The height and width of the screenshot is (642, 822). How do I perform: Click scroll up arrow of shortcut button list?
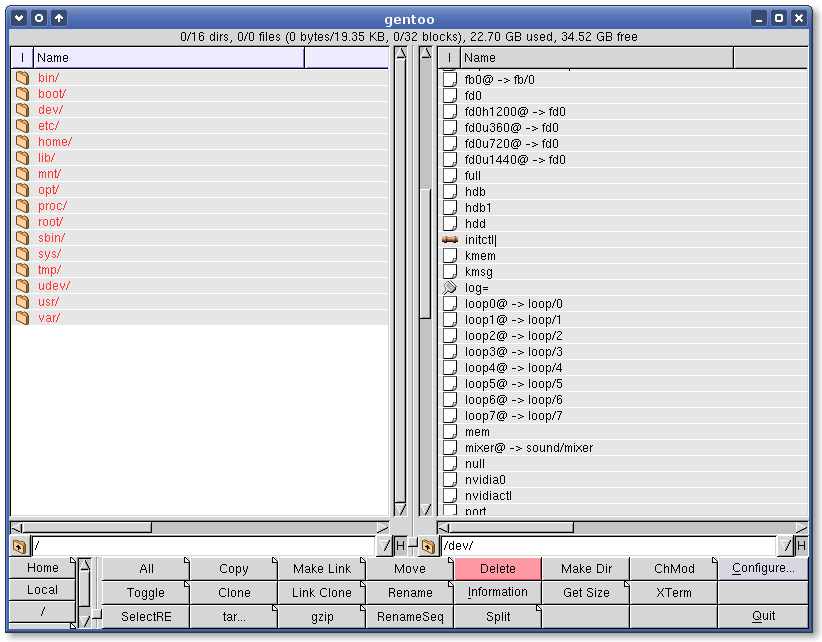pos(85,565)
